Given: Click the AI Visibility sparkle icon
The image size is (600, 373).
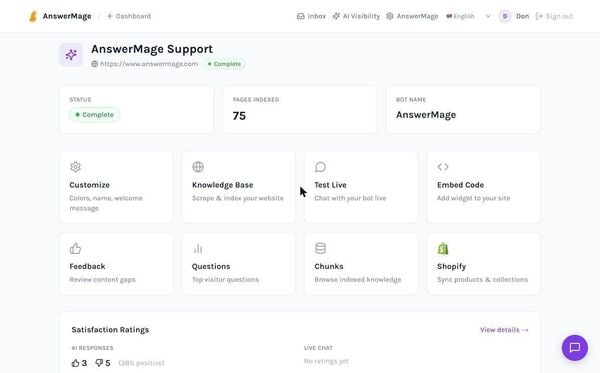Looking at the screenshot, I should 336,16.
